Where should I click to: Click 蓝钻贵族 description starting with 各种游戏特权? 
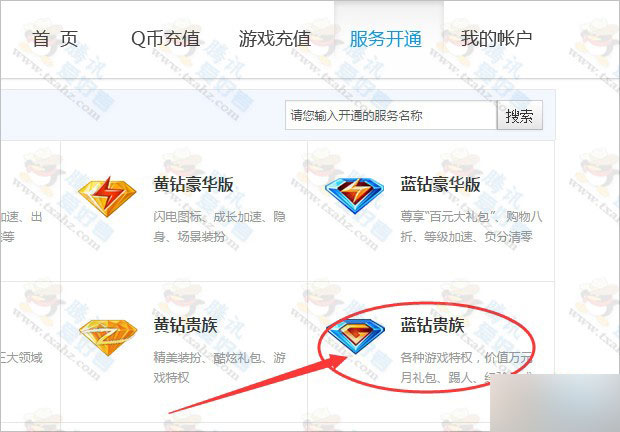tap(467, 368)
